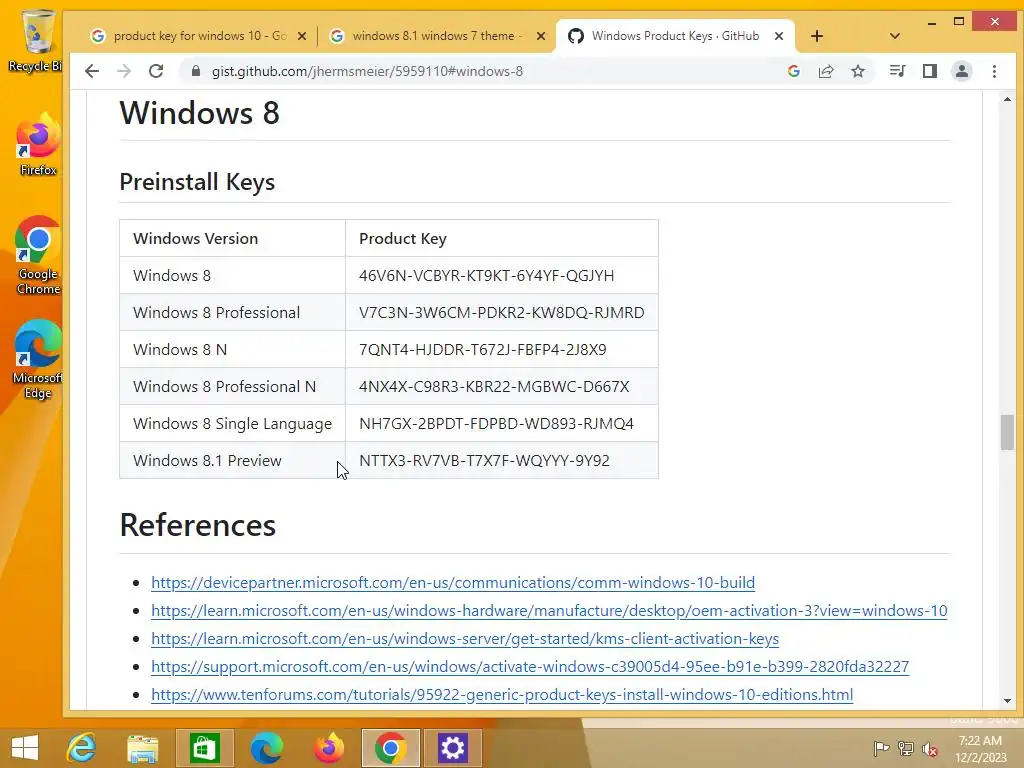Select the Google Chrome desktop shortcut
The image size is (1024, 768).
pyautogui.click(x=38, y=255)
